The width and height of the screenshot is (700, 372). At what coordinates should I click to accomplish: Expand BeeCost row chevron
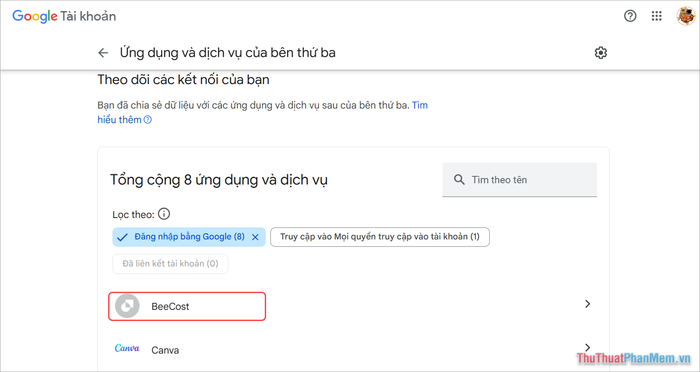click(x=588, y=304)
